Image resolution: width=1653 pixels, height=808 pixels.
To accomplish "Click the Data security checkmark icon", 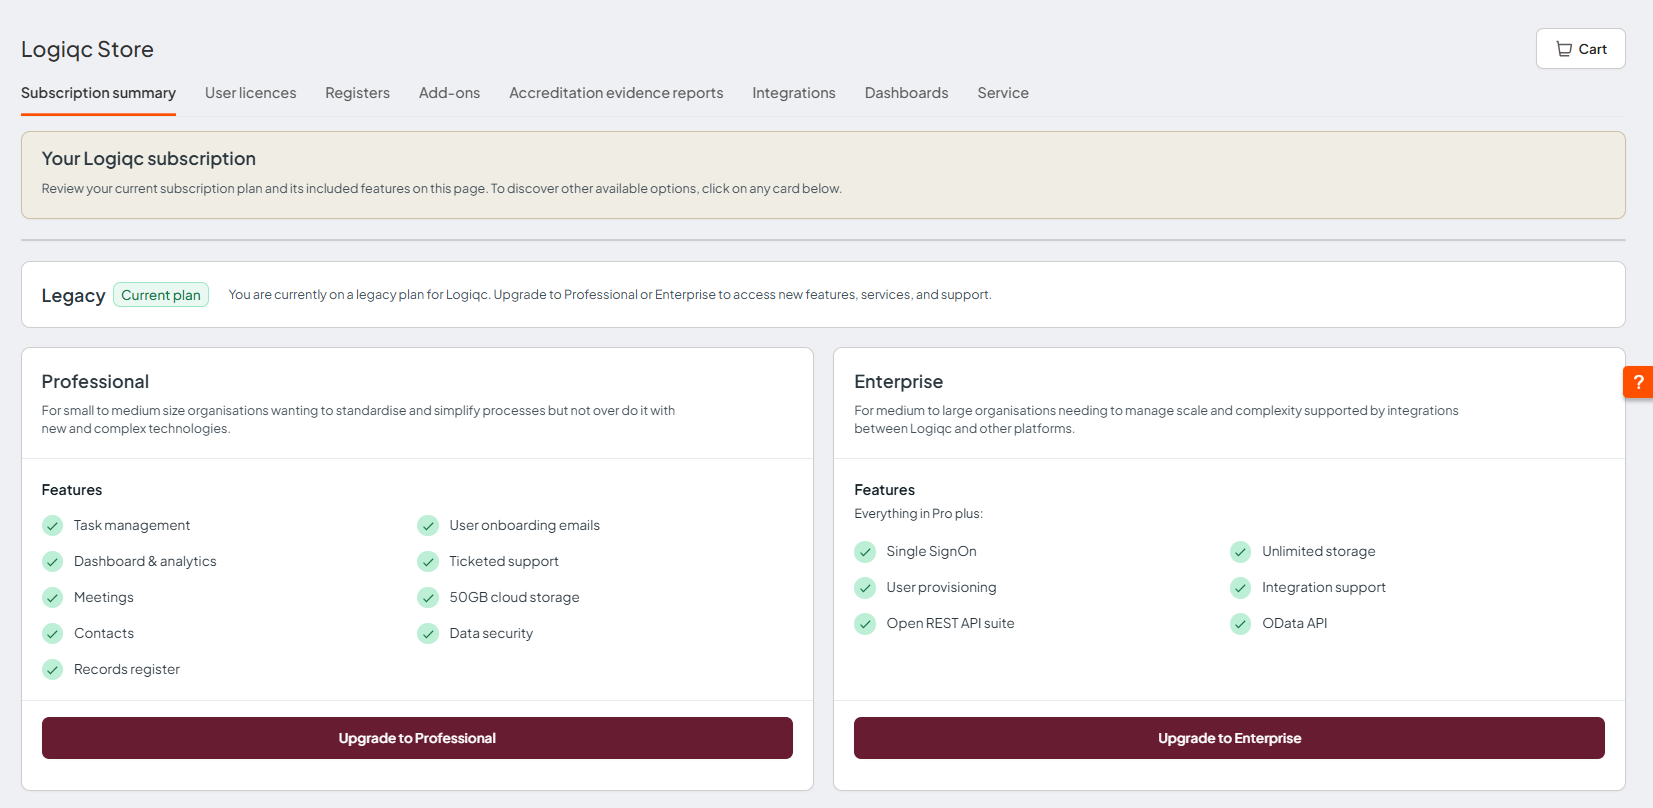I will pyautogui.click(x=428, y=634).
